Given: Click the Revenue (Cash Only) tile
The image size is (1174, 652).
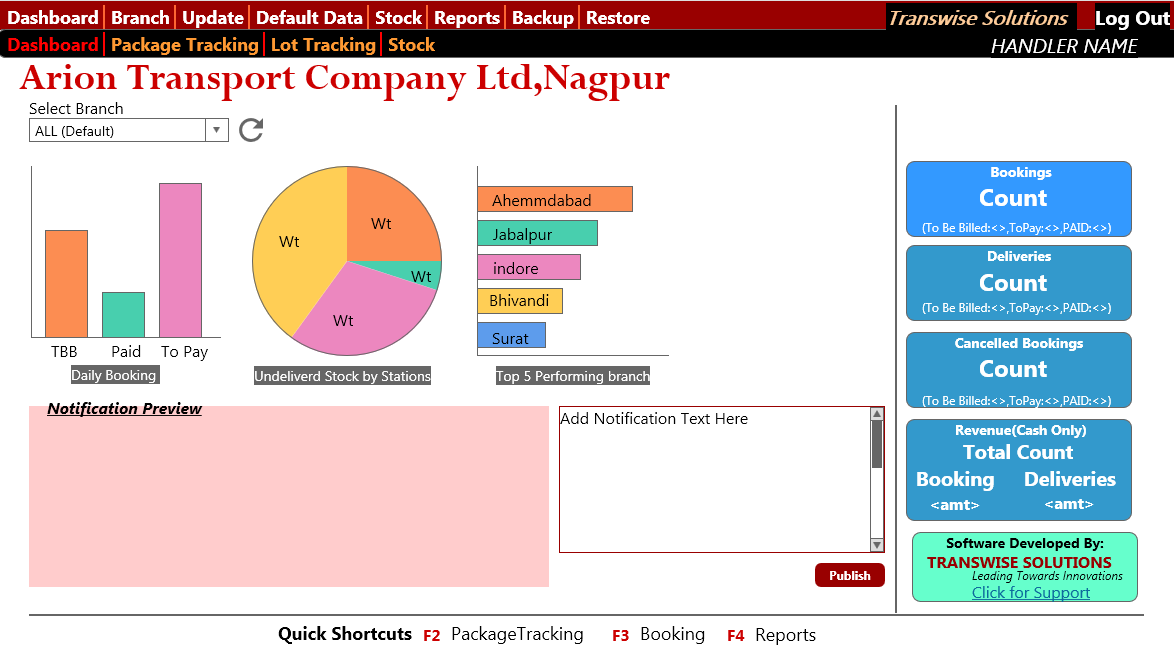Looking at the screenshot, I should (x=1018, y=470).
